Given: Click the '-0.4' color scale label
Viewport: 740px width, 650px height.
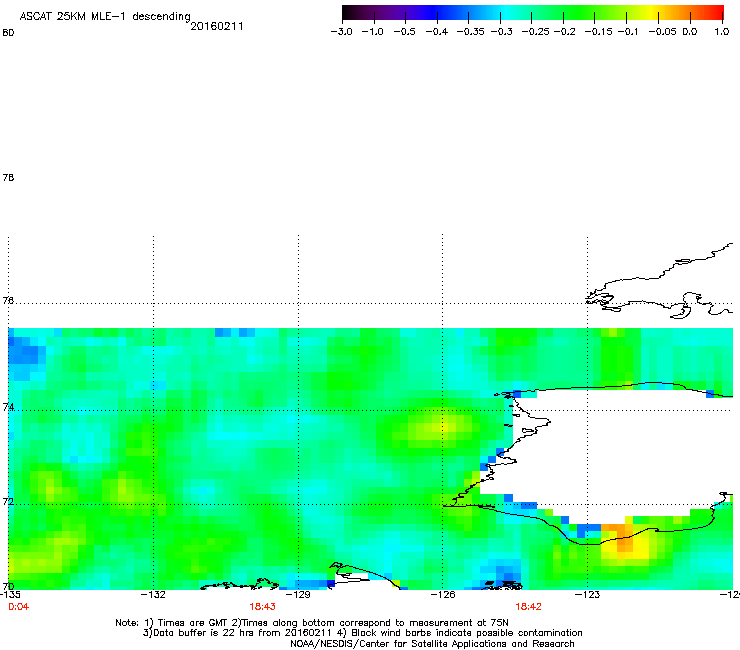Looking at the screenshot, I should pyautogui.click(x=437, y=32).
